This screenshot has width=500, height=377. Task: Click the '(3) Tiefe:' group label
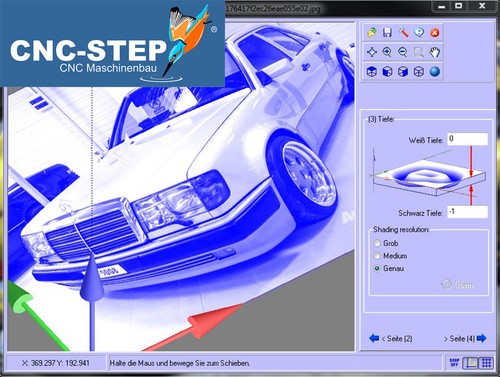pyautogui.click(x=381, y=119)
